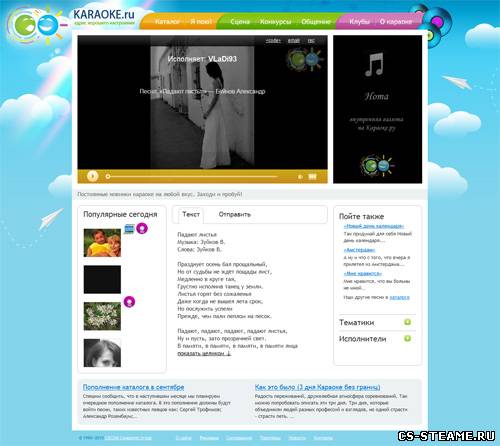This screenshot has width=500, height=446.
Task: Switch to the Отправить tab
Action: click(234, 214)
